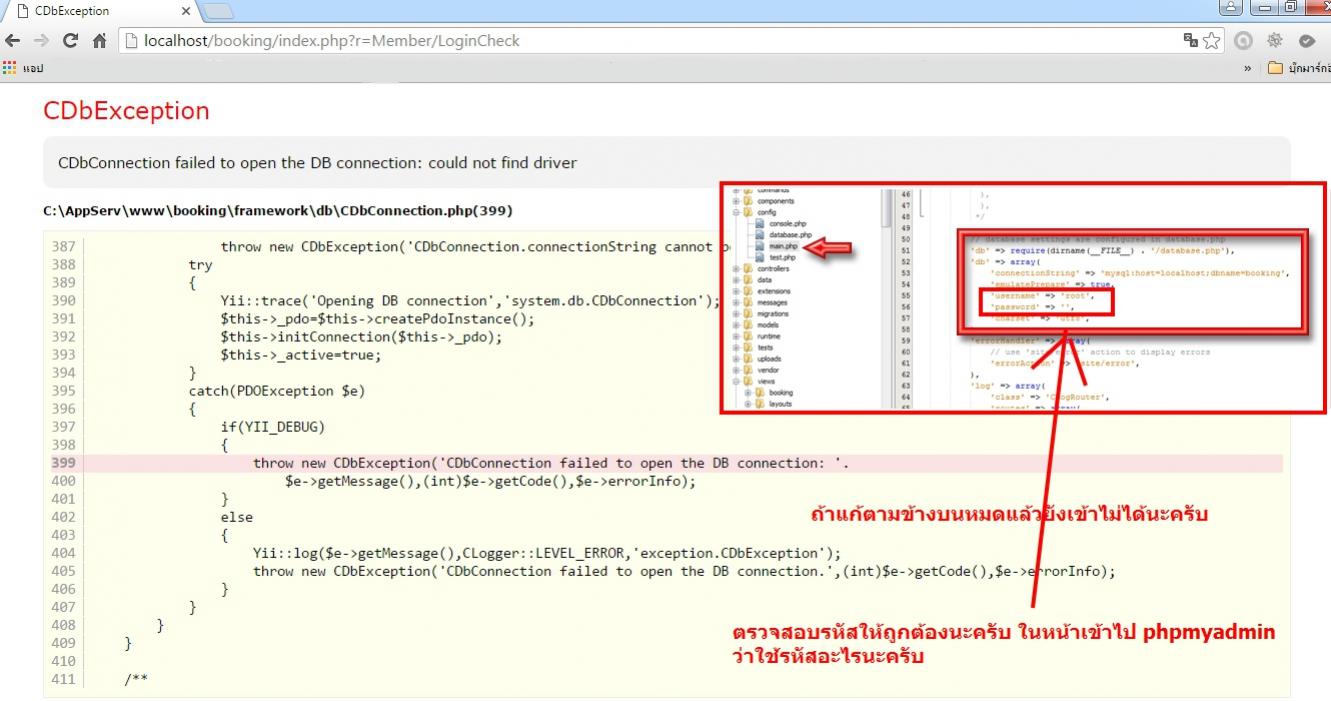Screen dimensions: 1331x701
Task: Click the 'try' keyword on line 388
Action: (201, 265)
